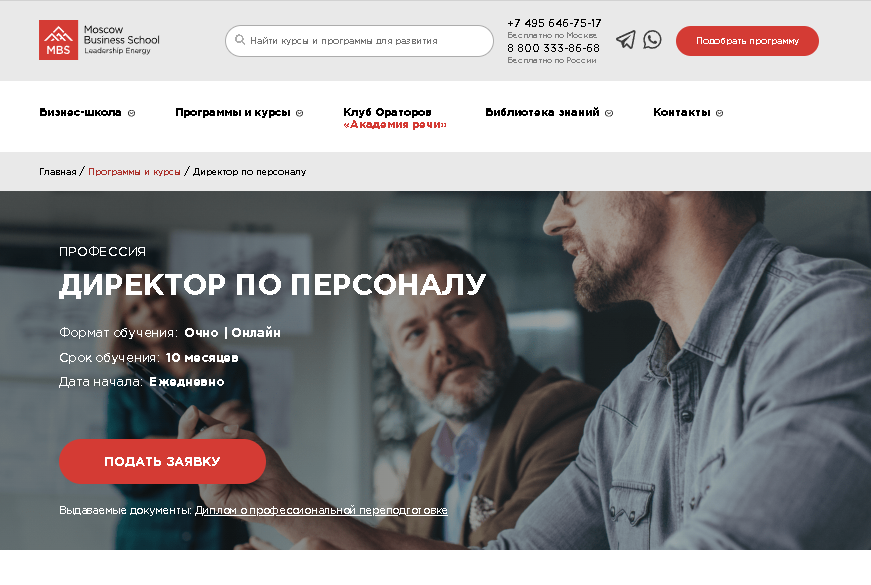Expand the Контакты dropdown arrow

click(x=719, y=113)
